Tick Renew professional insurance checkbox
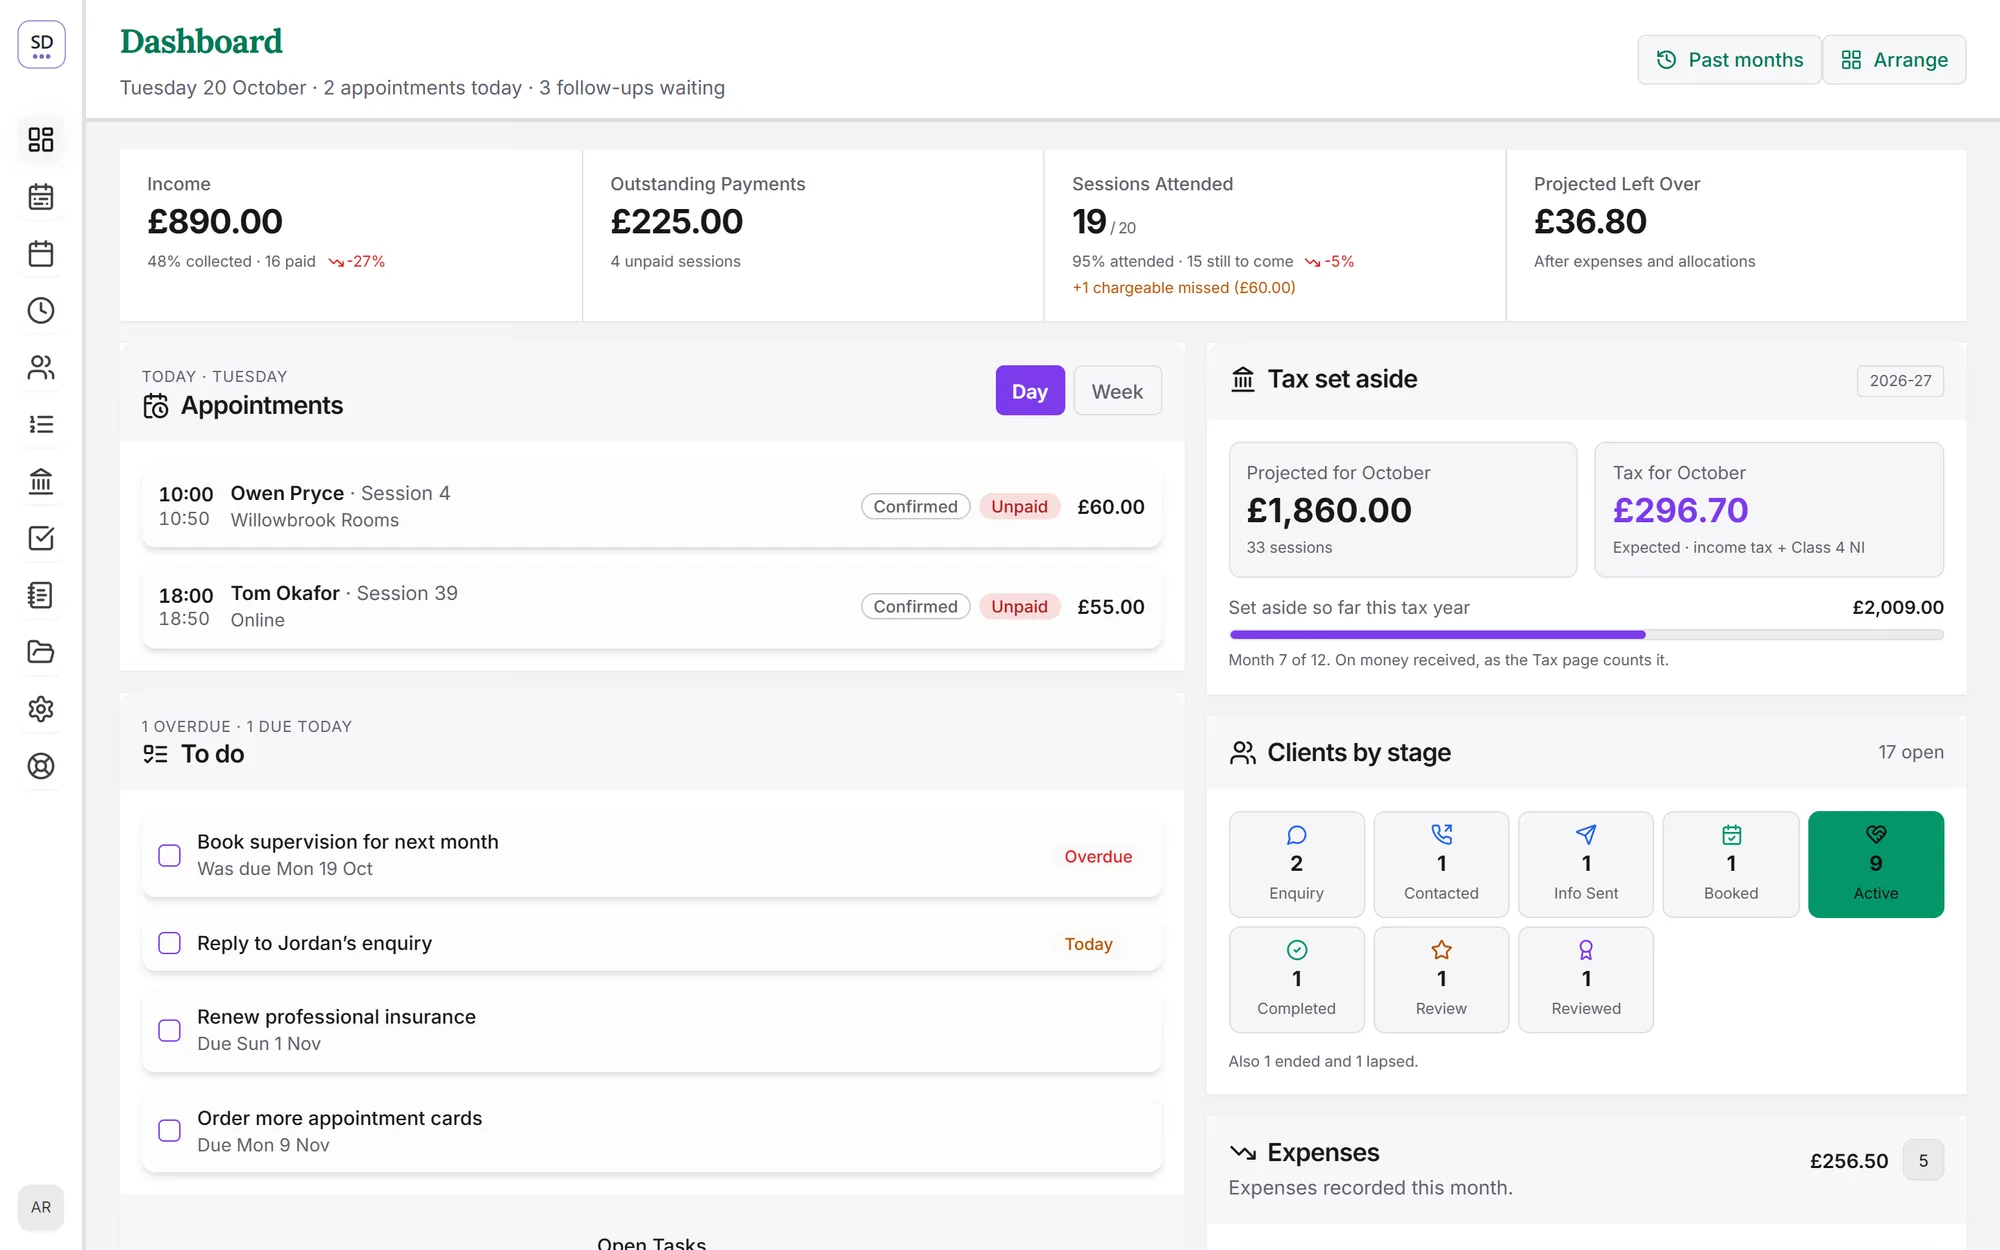 [170, 1030]
